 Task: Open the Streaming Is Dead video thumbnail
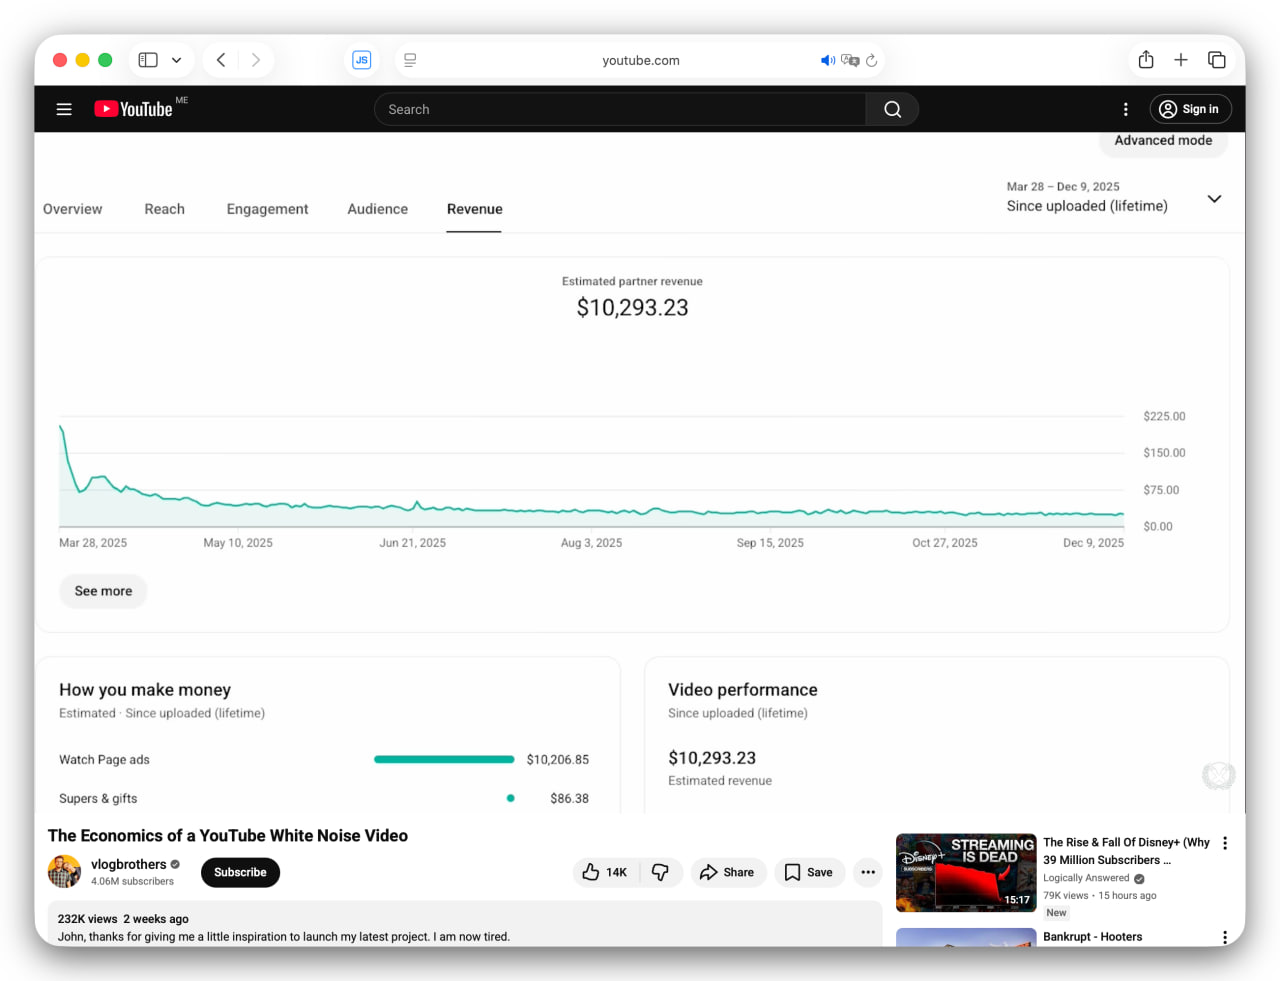[965, 872]
